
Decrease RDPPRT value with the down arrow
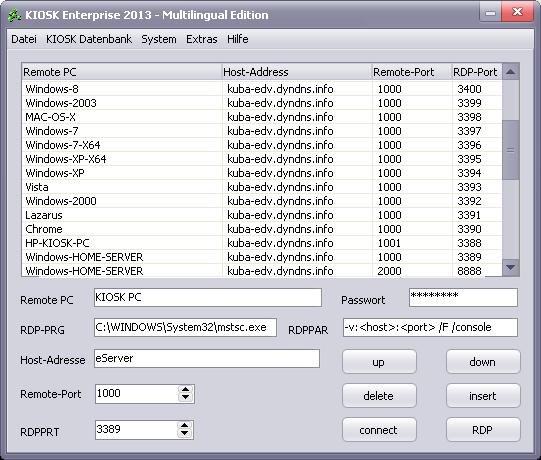tap(185, 433)
